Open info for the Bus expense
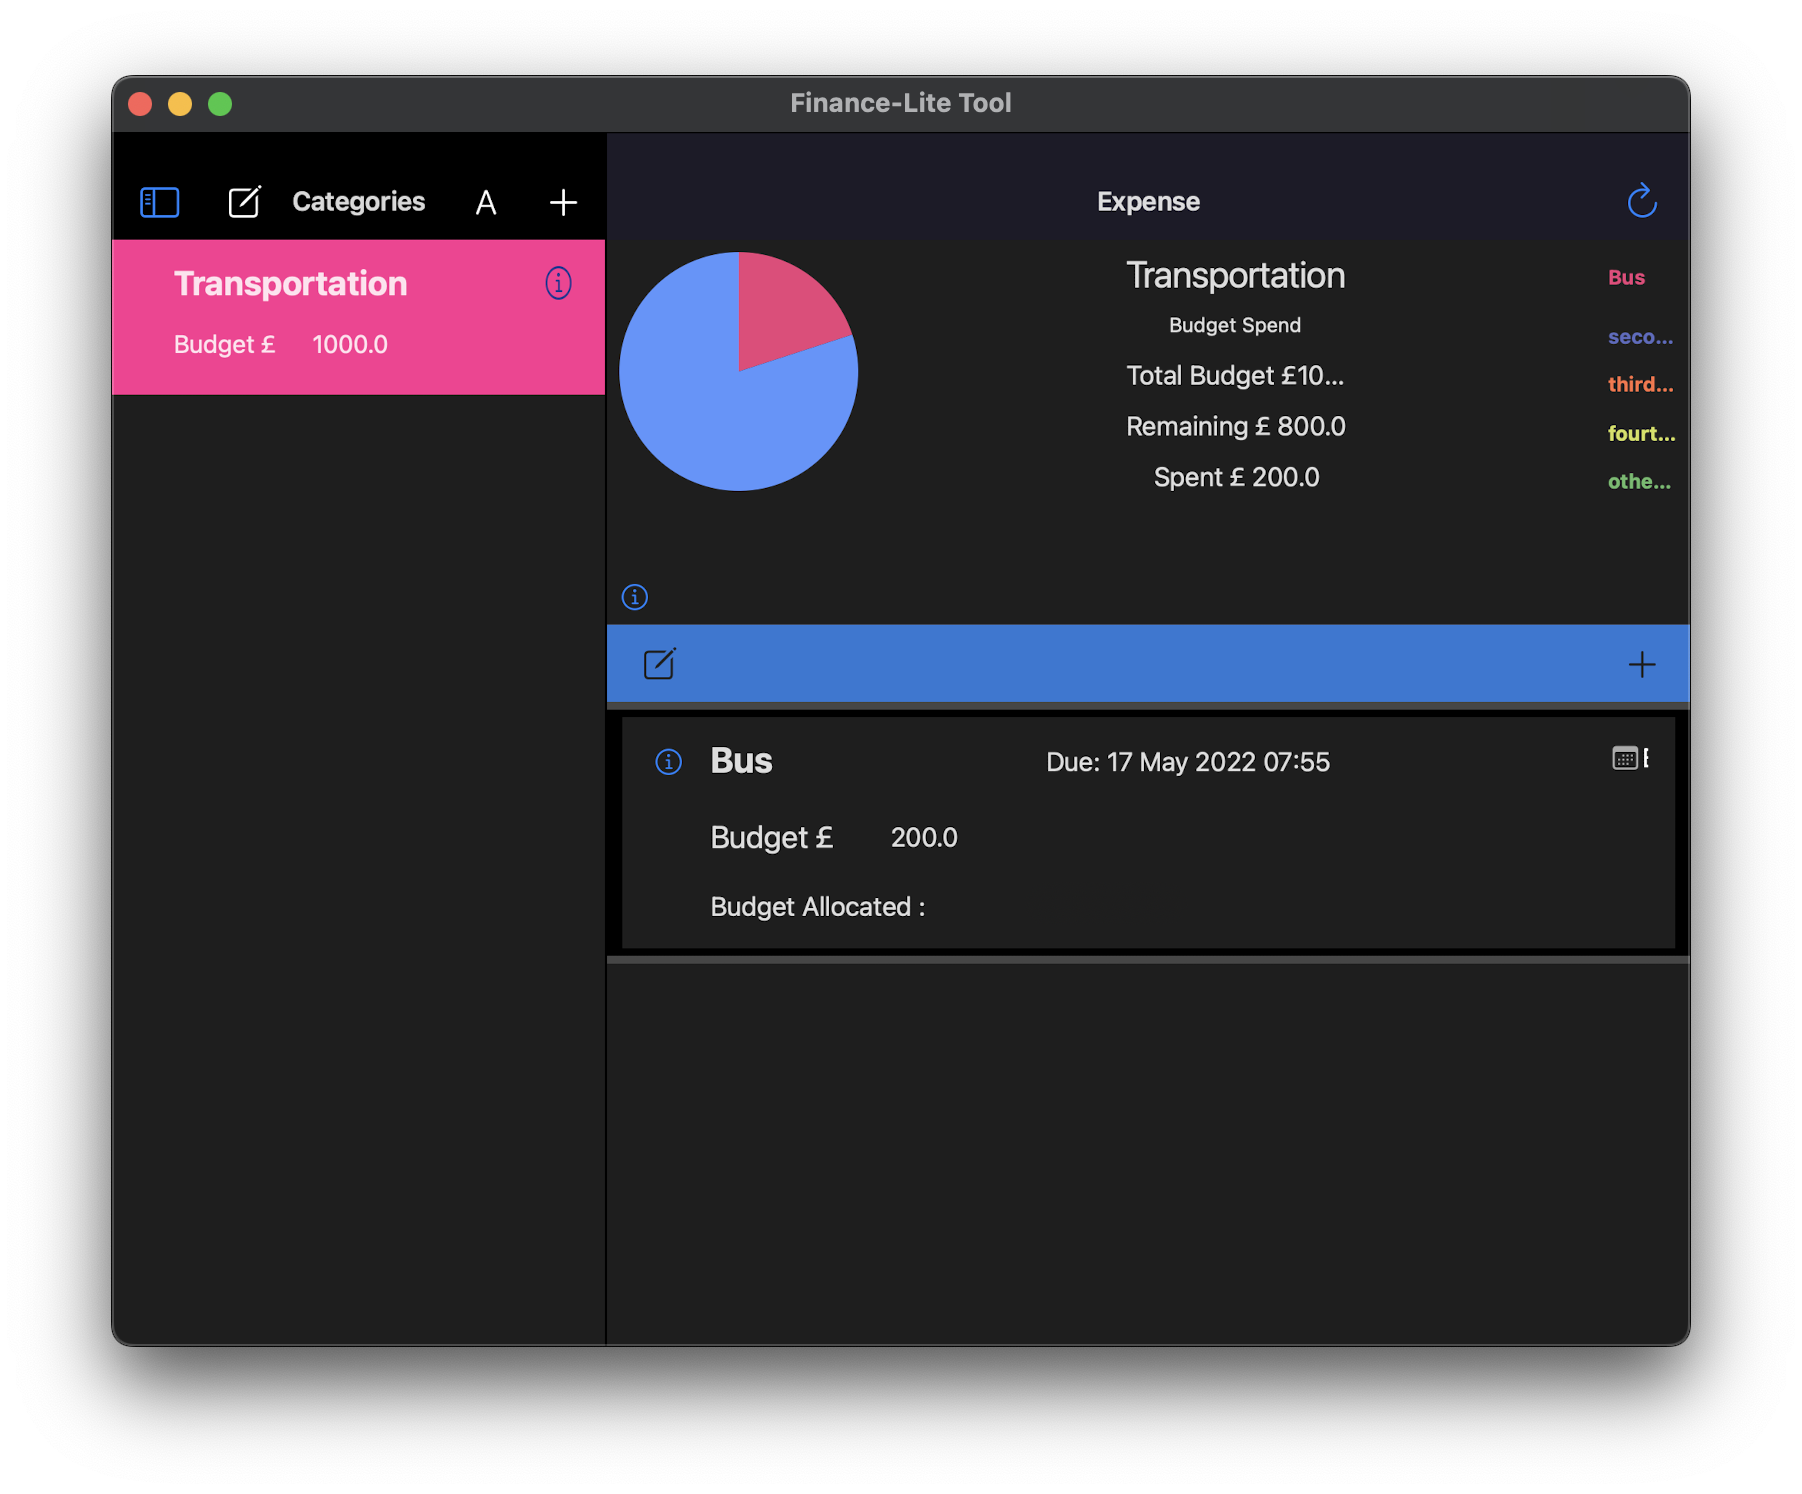Screen dimensions: 1802x1494 click(668, 762)
